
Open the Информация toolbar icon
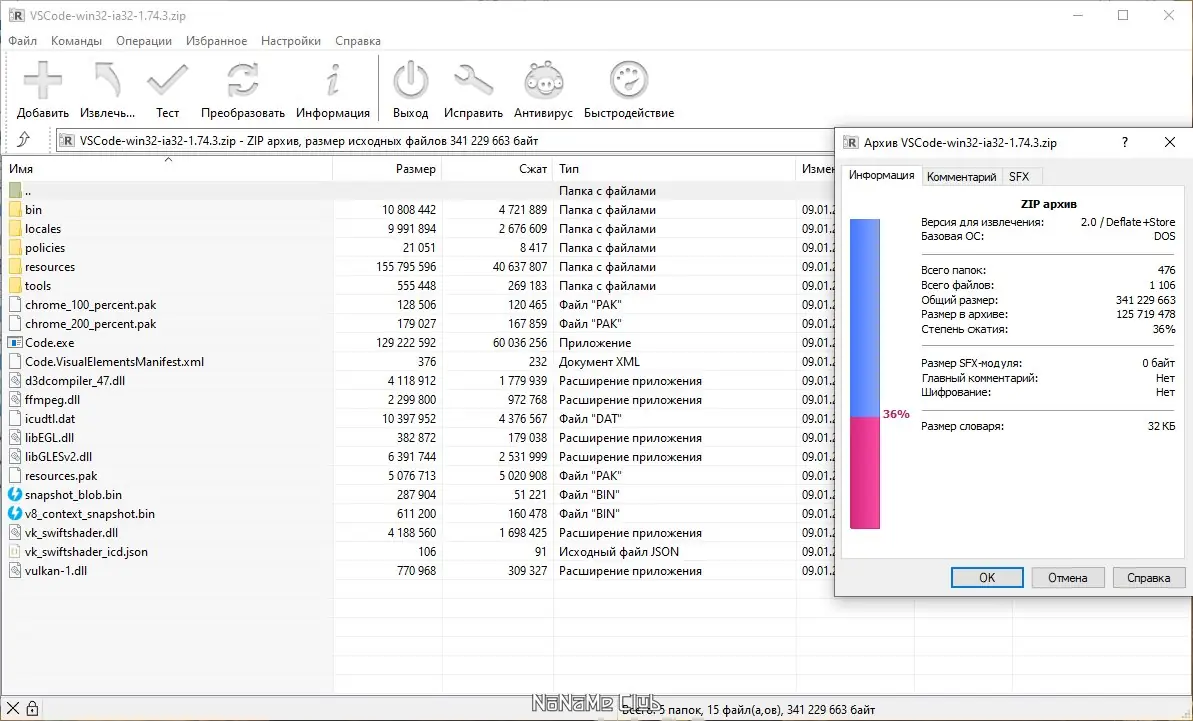(x=332, y=80)
